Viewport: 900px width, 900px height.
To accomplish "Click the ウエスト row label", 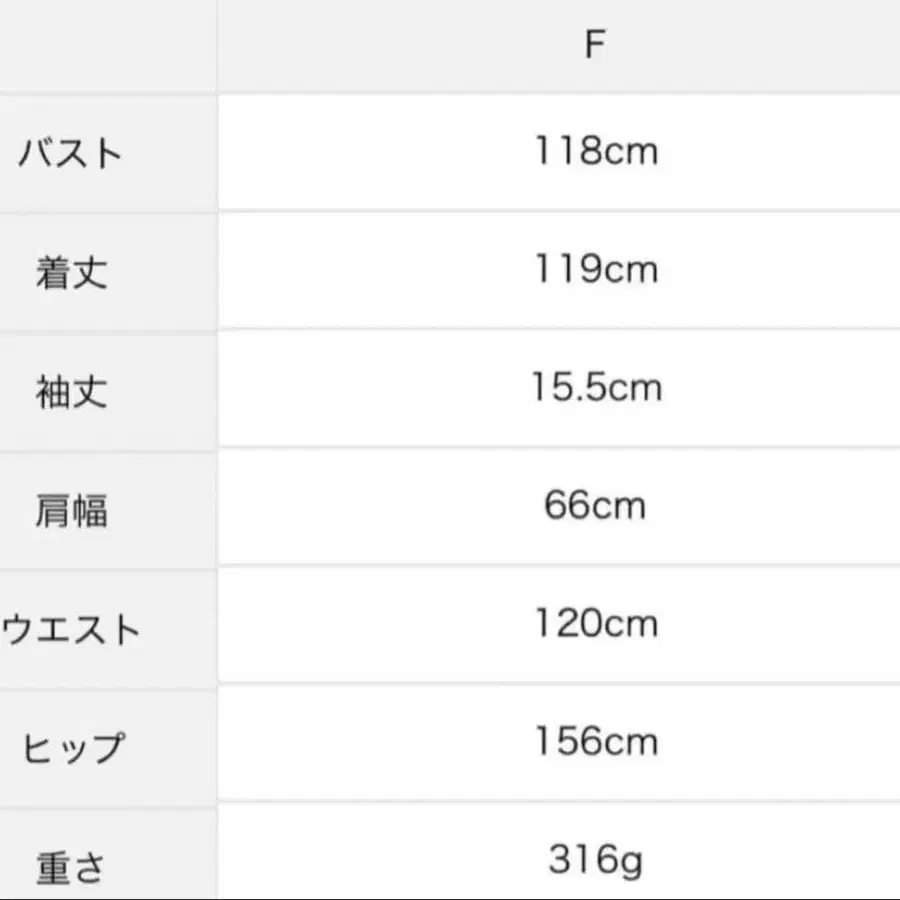I will [71, 630].
